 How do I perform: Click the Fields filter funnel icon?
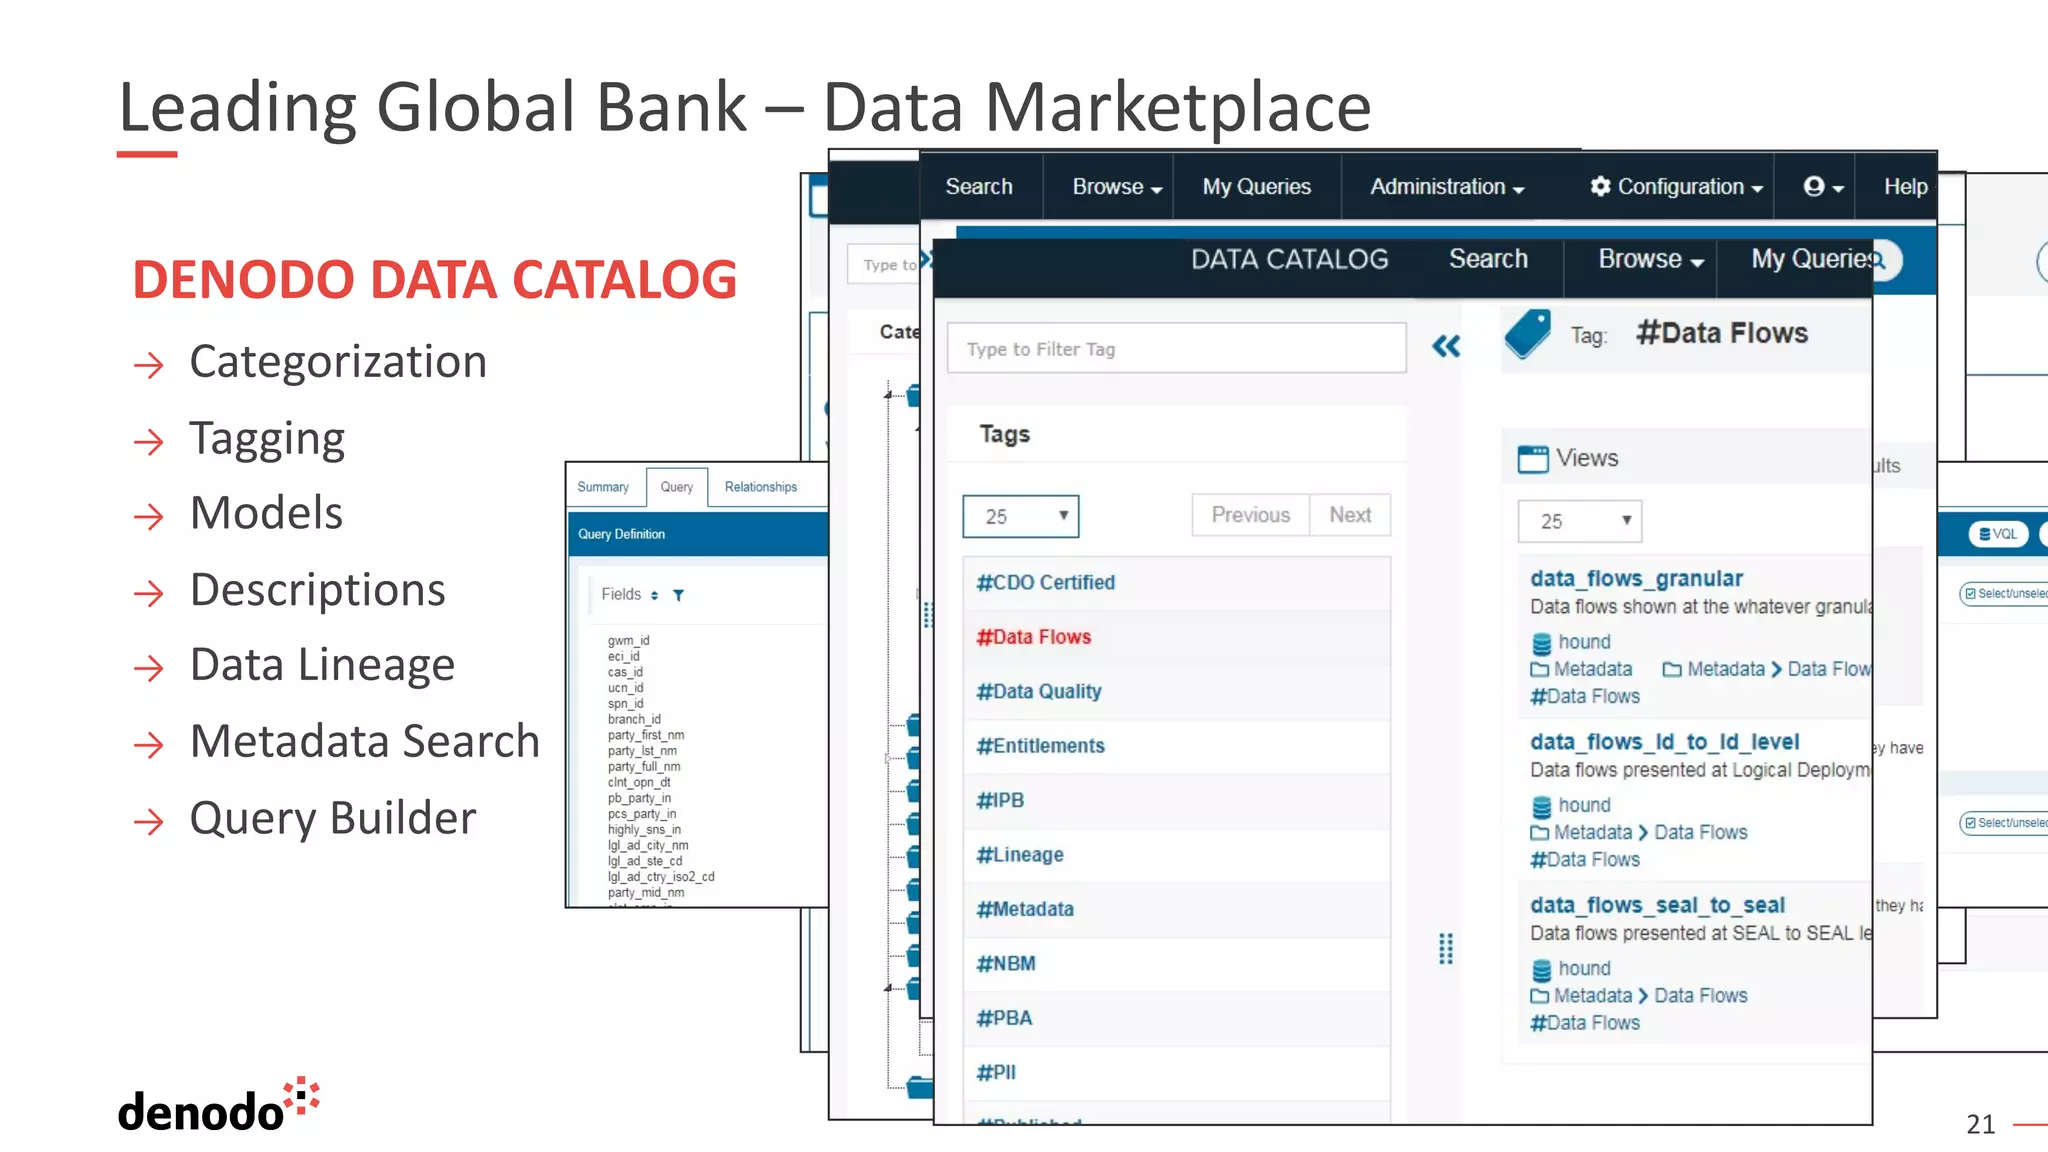678,595
